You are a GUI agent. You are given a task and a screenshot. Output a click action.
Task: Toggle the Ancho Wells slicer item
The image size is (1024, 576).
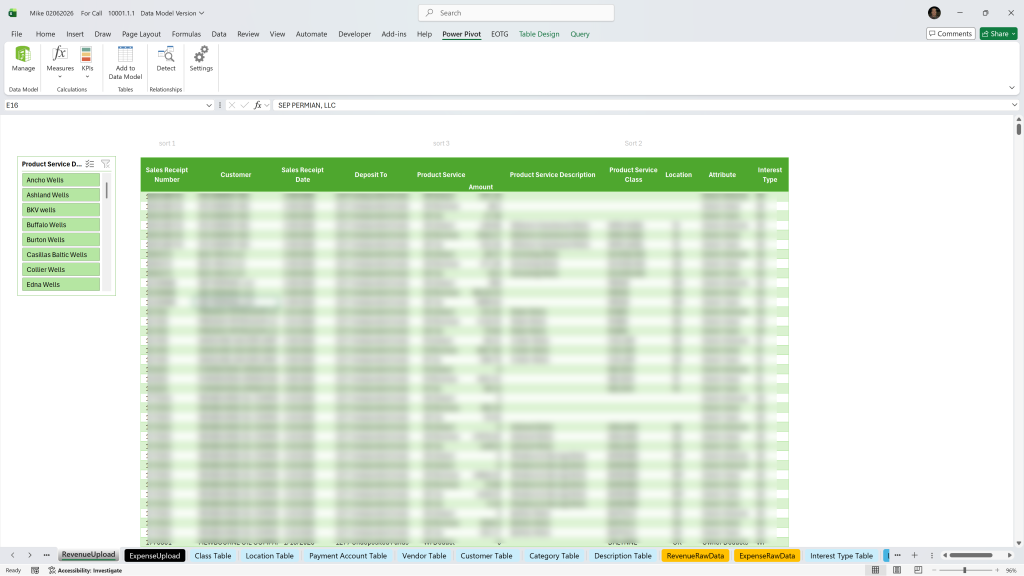[x=61, y=180]
